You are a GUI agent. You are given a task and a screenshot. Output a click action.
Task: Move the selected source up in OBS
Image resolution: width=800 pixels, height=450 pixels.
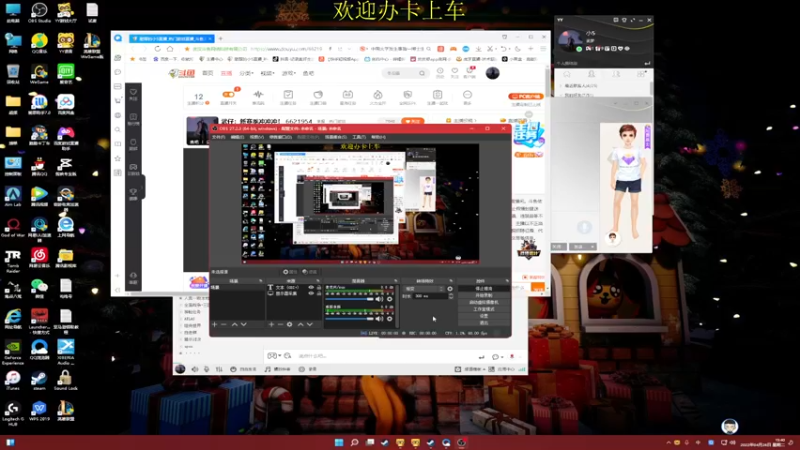[x=301, y=324]
